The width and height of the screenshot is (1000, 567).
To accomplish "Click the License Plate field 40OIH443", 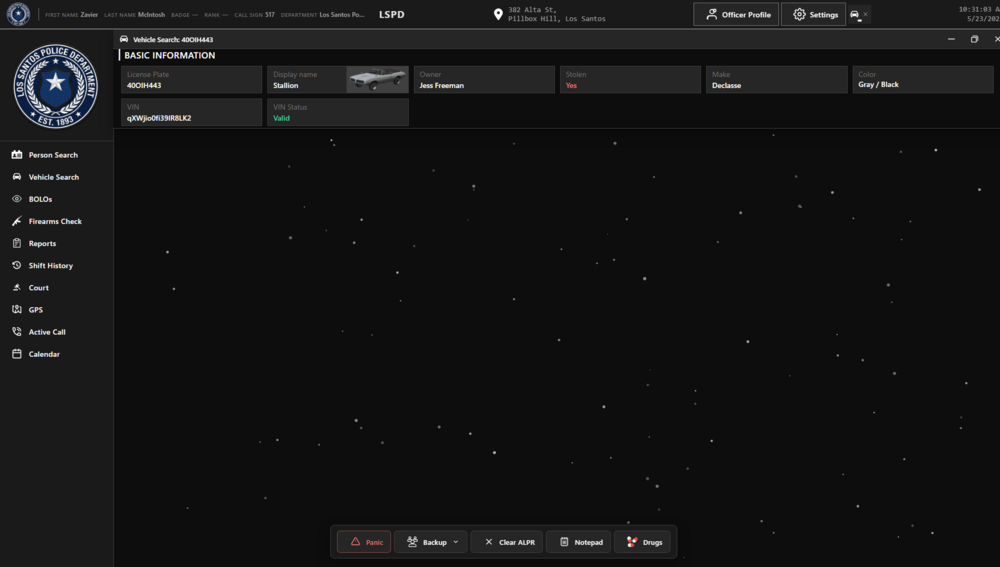I will pyautogui.click(x=191, y=80).
